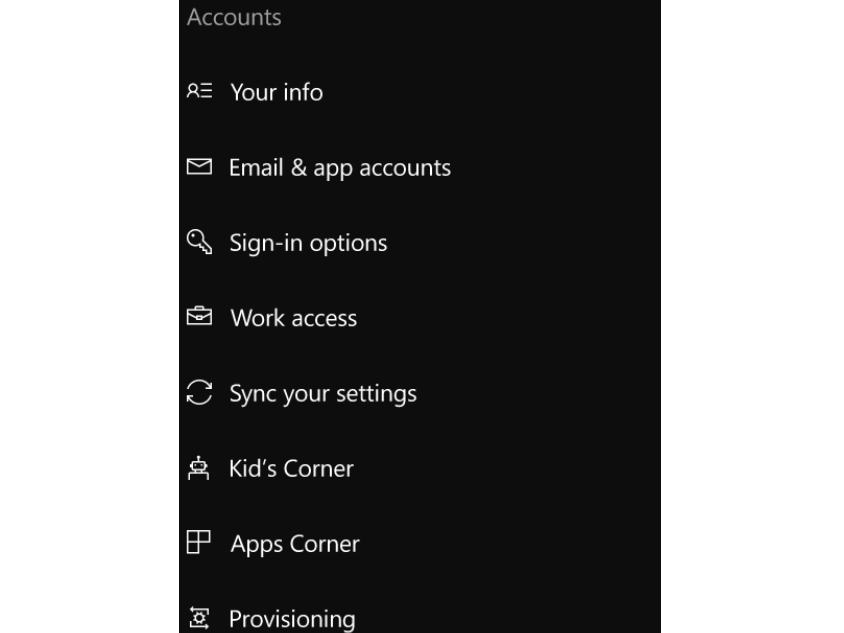Click the robot icon for Kid's Corner
Viewport: 844px width, 633px height.
(x=199, y=468)
